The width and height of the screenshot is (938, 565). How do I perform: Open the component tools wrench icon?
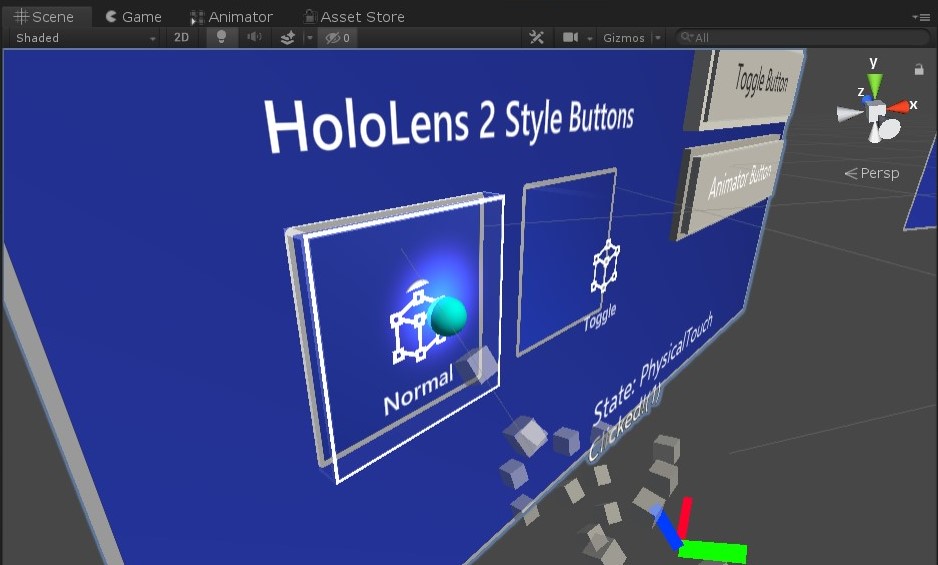pos(537,38)
